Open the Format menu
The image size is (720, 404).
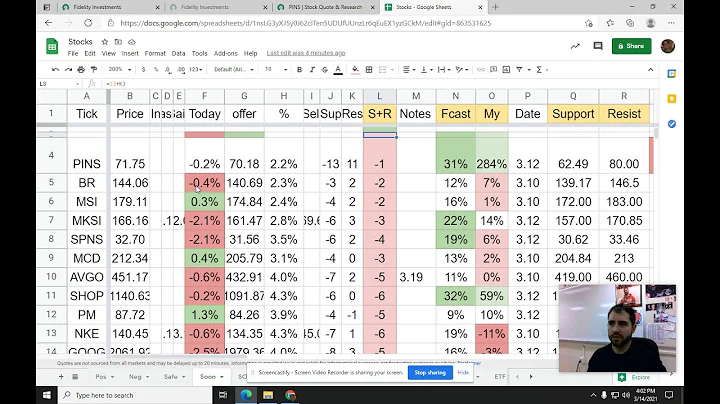click(x=155, y=53)
